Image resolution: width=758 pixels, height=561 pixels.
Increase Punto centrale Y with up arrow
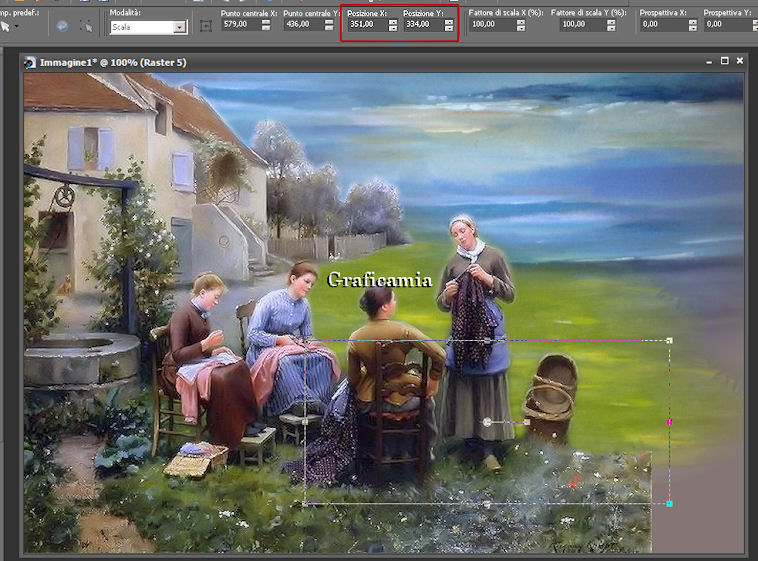[x=329, y=21]
